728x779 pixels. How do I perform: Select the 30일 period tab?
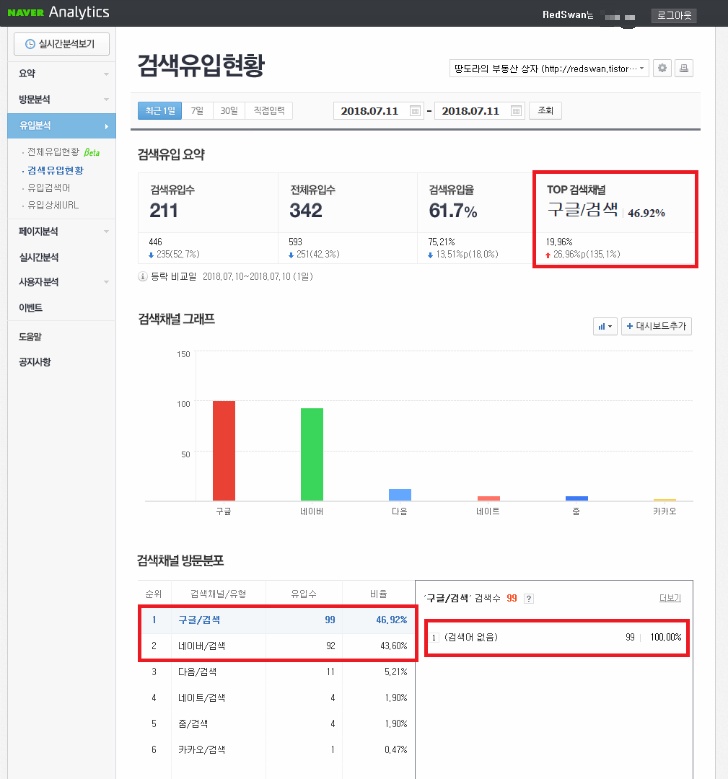click(x=229, y=111)
